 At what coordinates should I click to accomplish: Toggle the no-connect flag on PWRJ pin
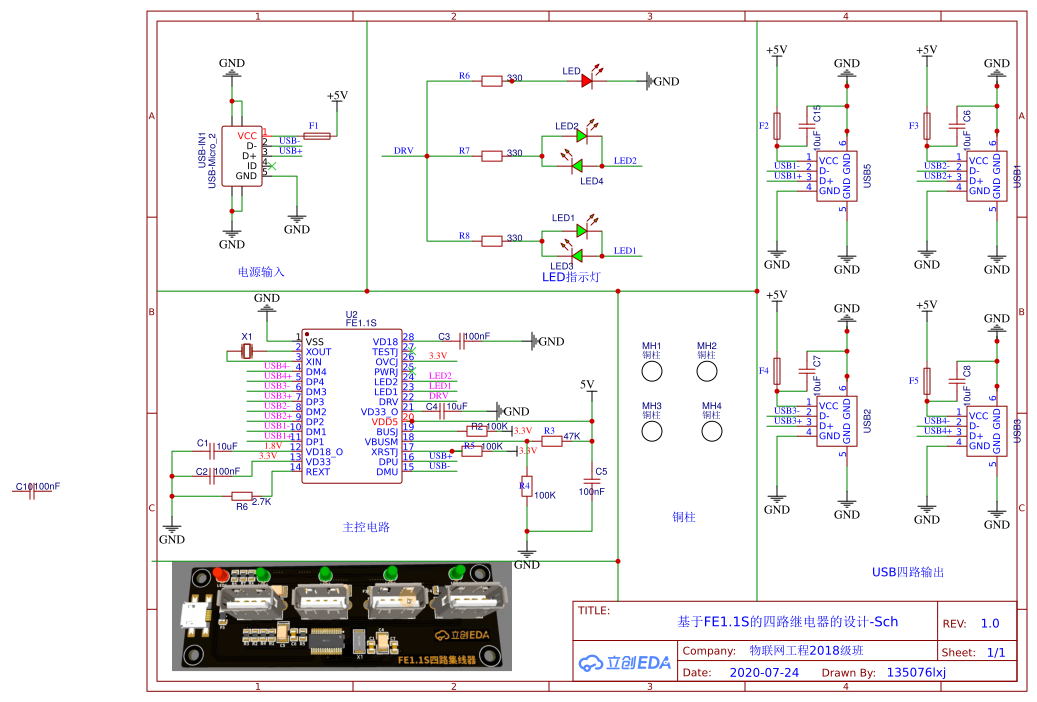412,371
